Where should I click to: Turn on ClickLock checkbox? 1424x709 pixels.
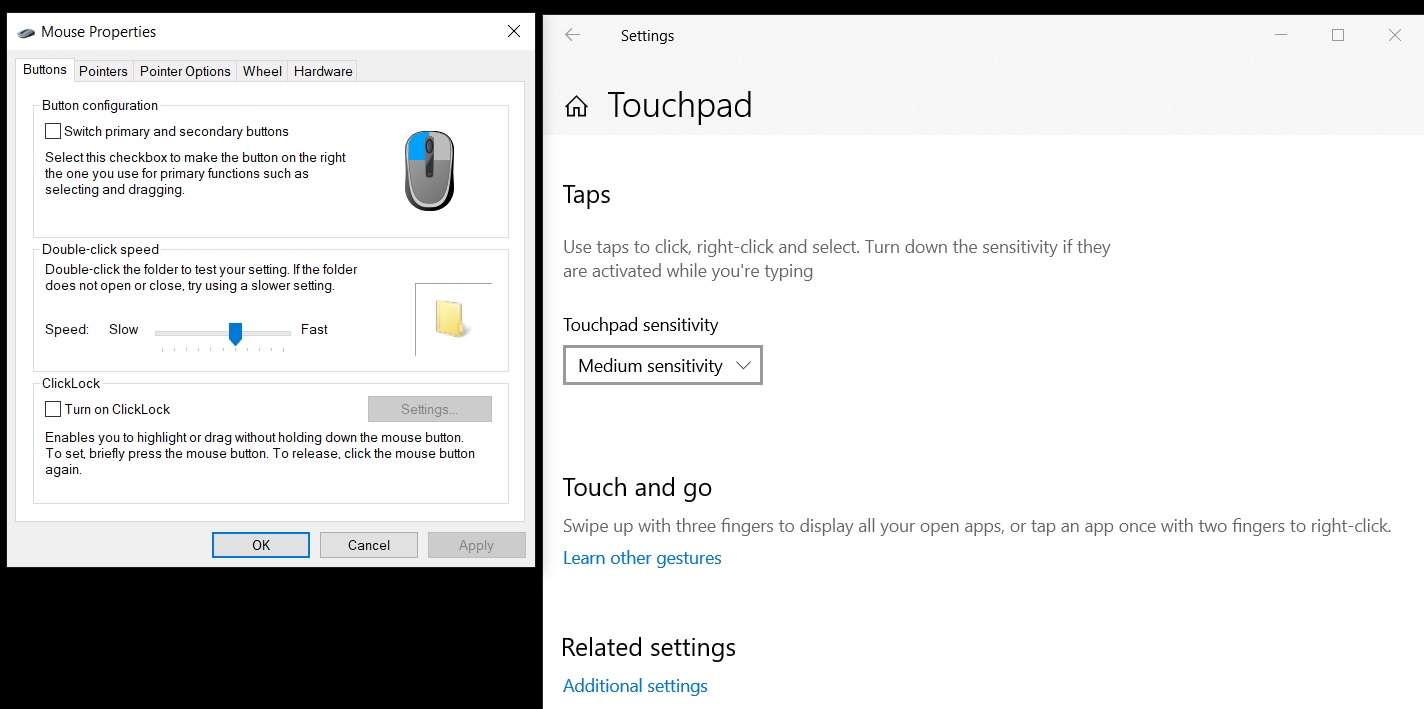(53, 409)
